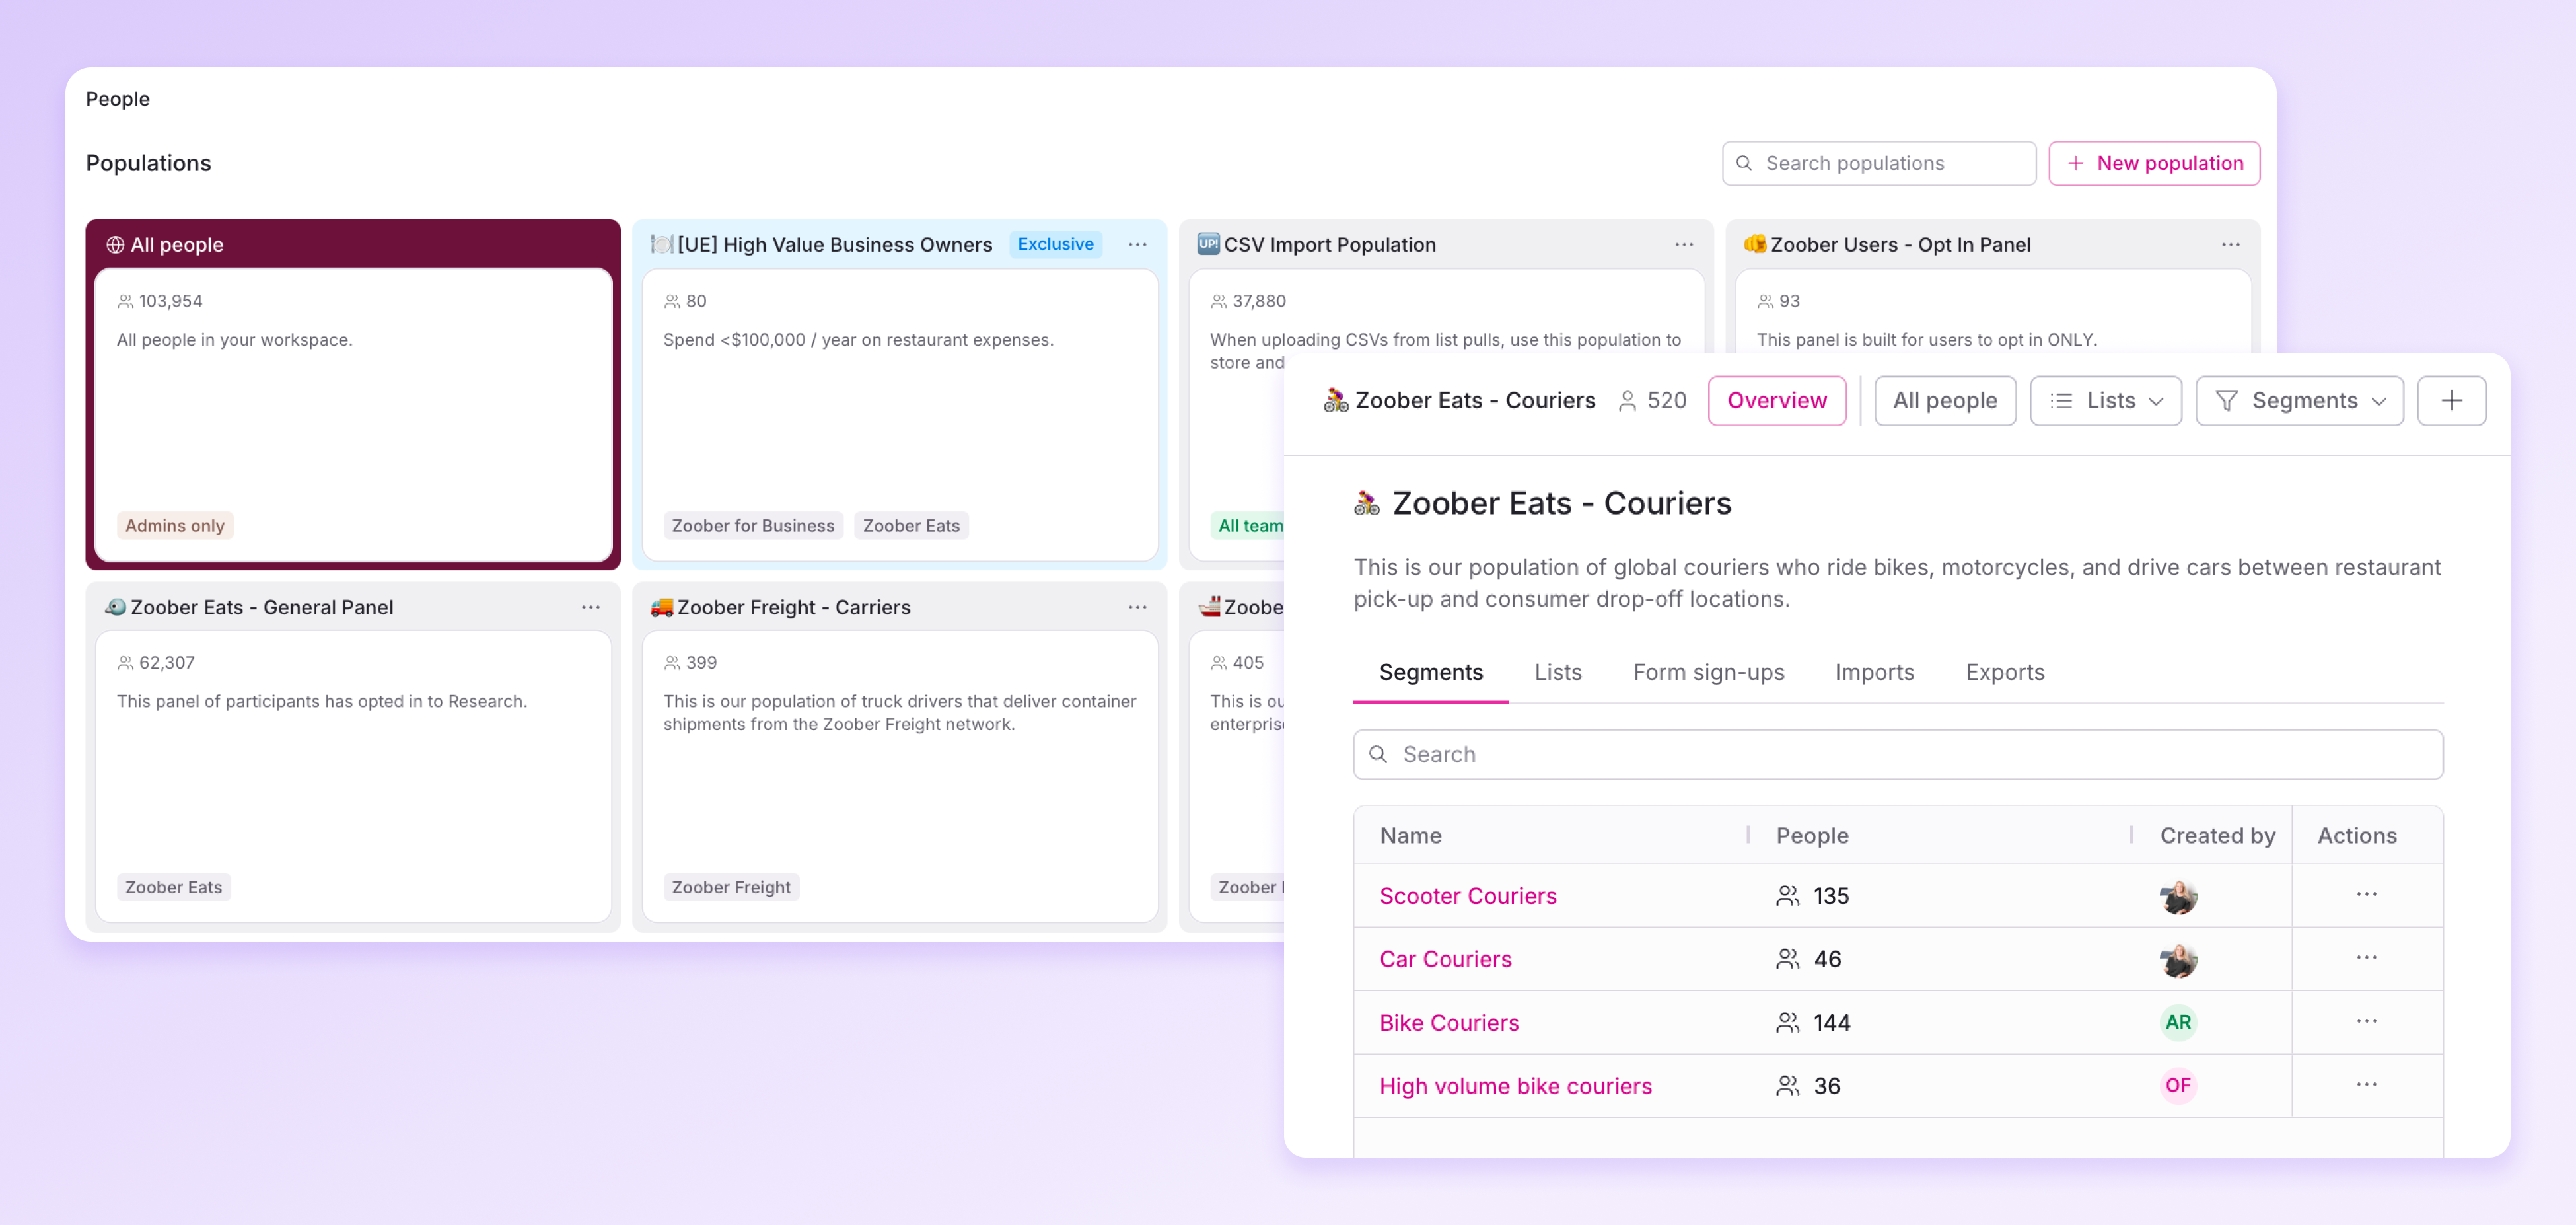Viewport: 2576px width, 1225px height.
Task: Expand the Segments filter dropdown
Action: [2299, 401]
